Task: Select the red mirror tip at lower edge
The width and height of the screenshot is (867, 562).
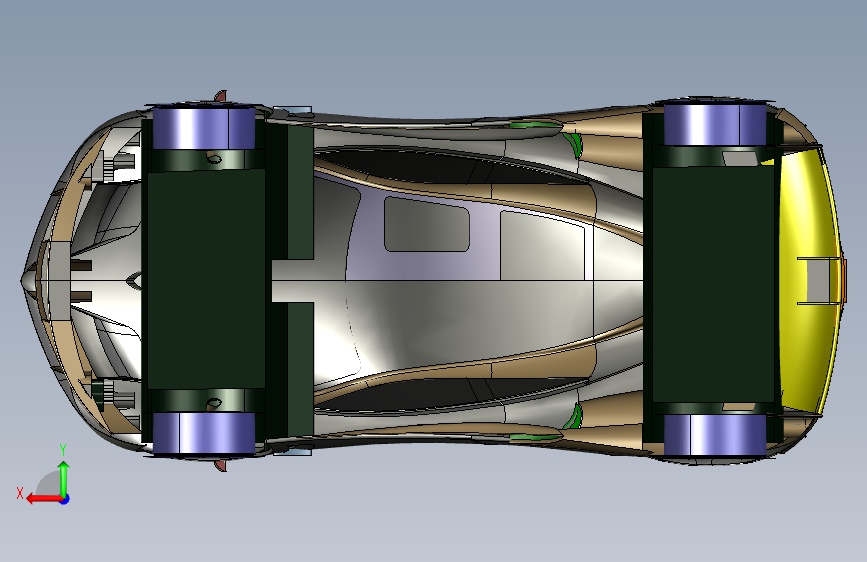Action: coord(221,466)
